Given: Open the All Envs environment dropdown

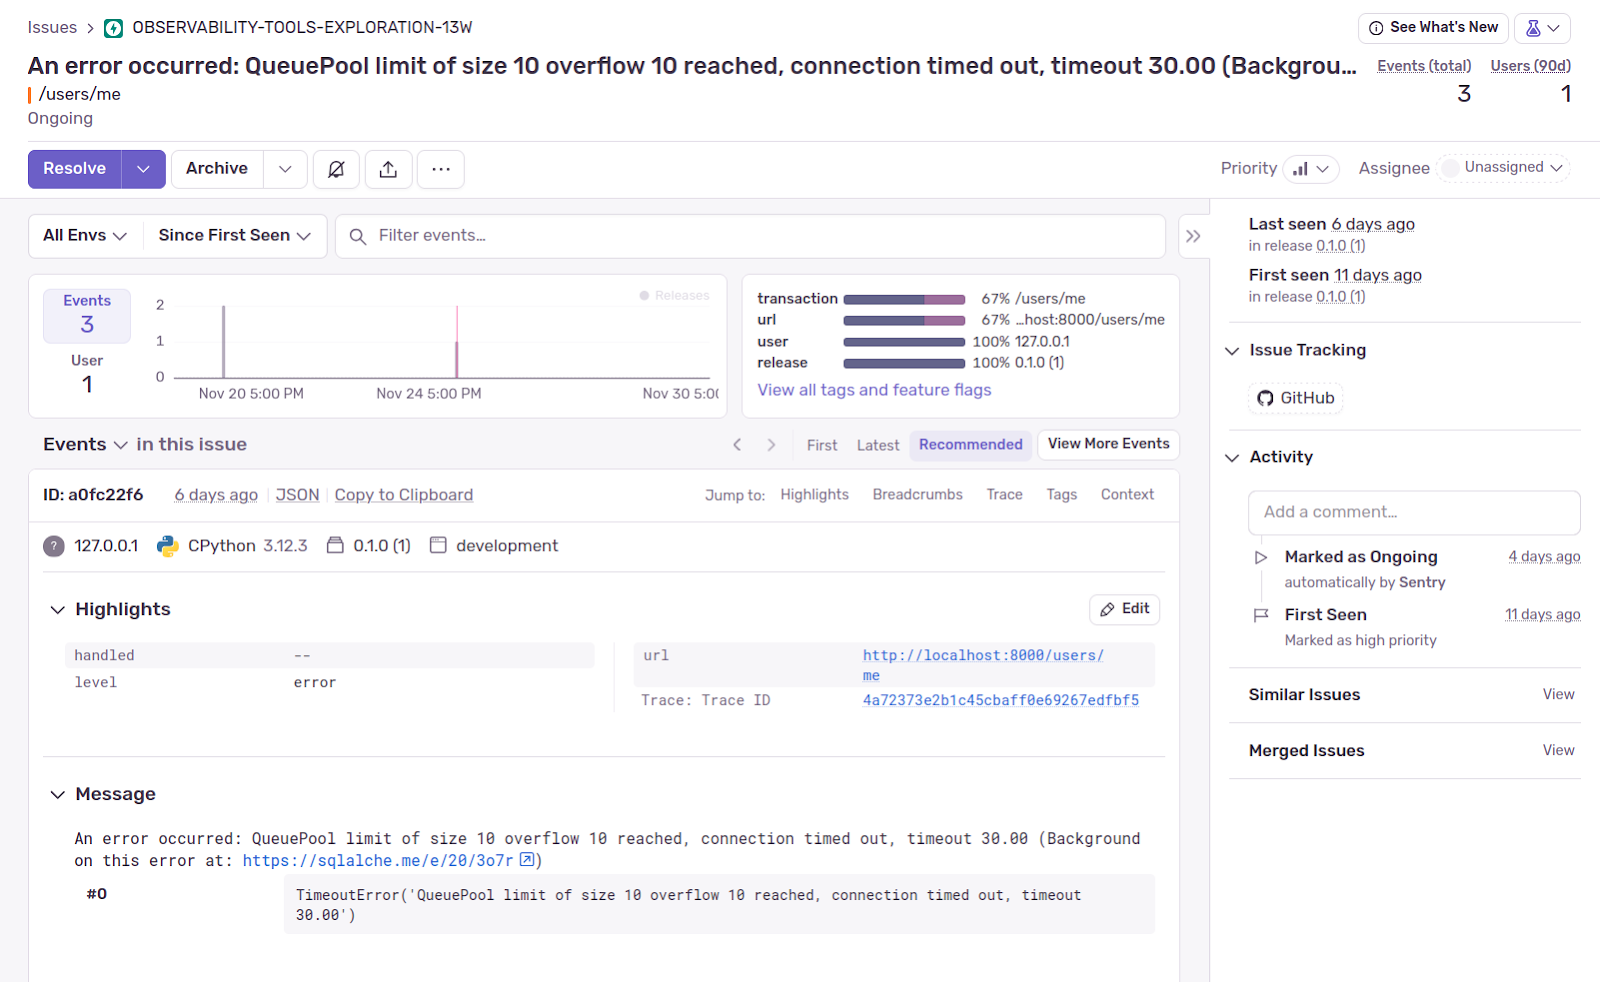Looking at the screenshot, I should [x=85, y=236].
